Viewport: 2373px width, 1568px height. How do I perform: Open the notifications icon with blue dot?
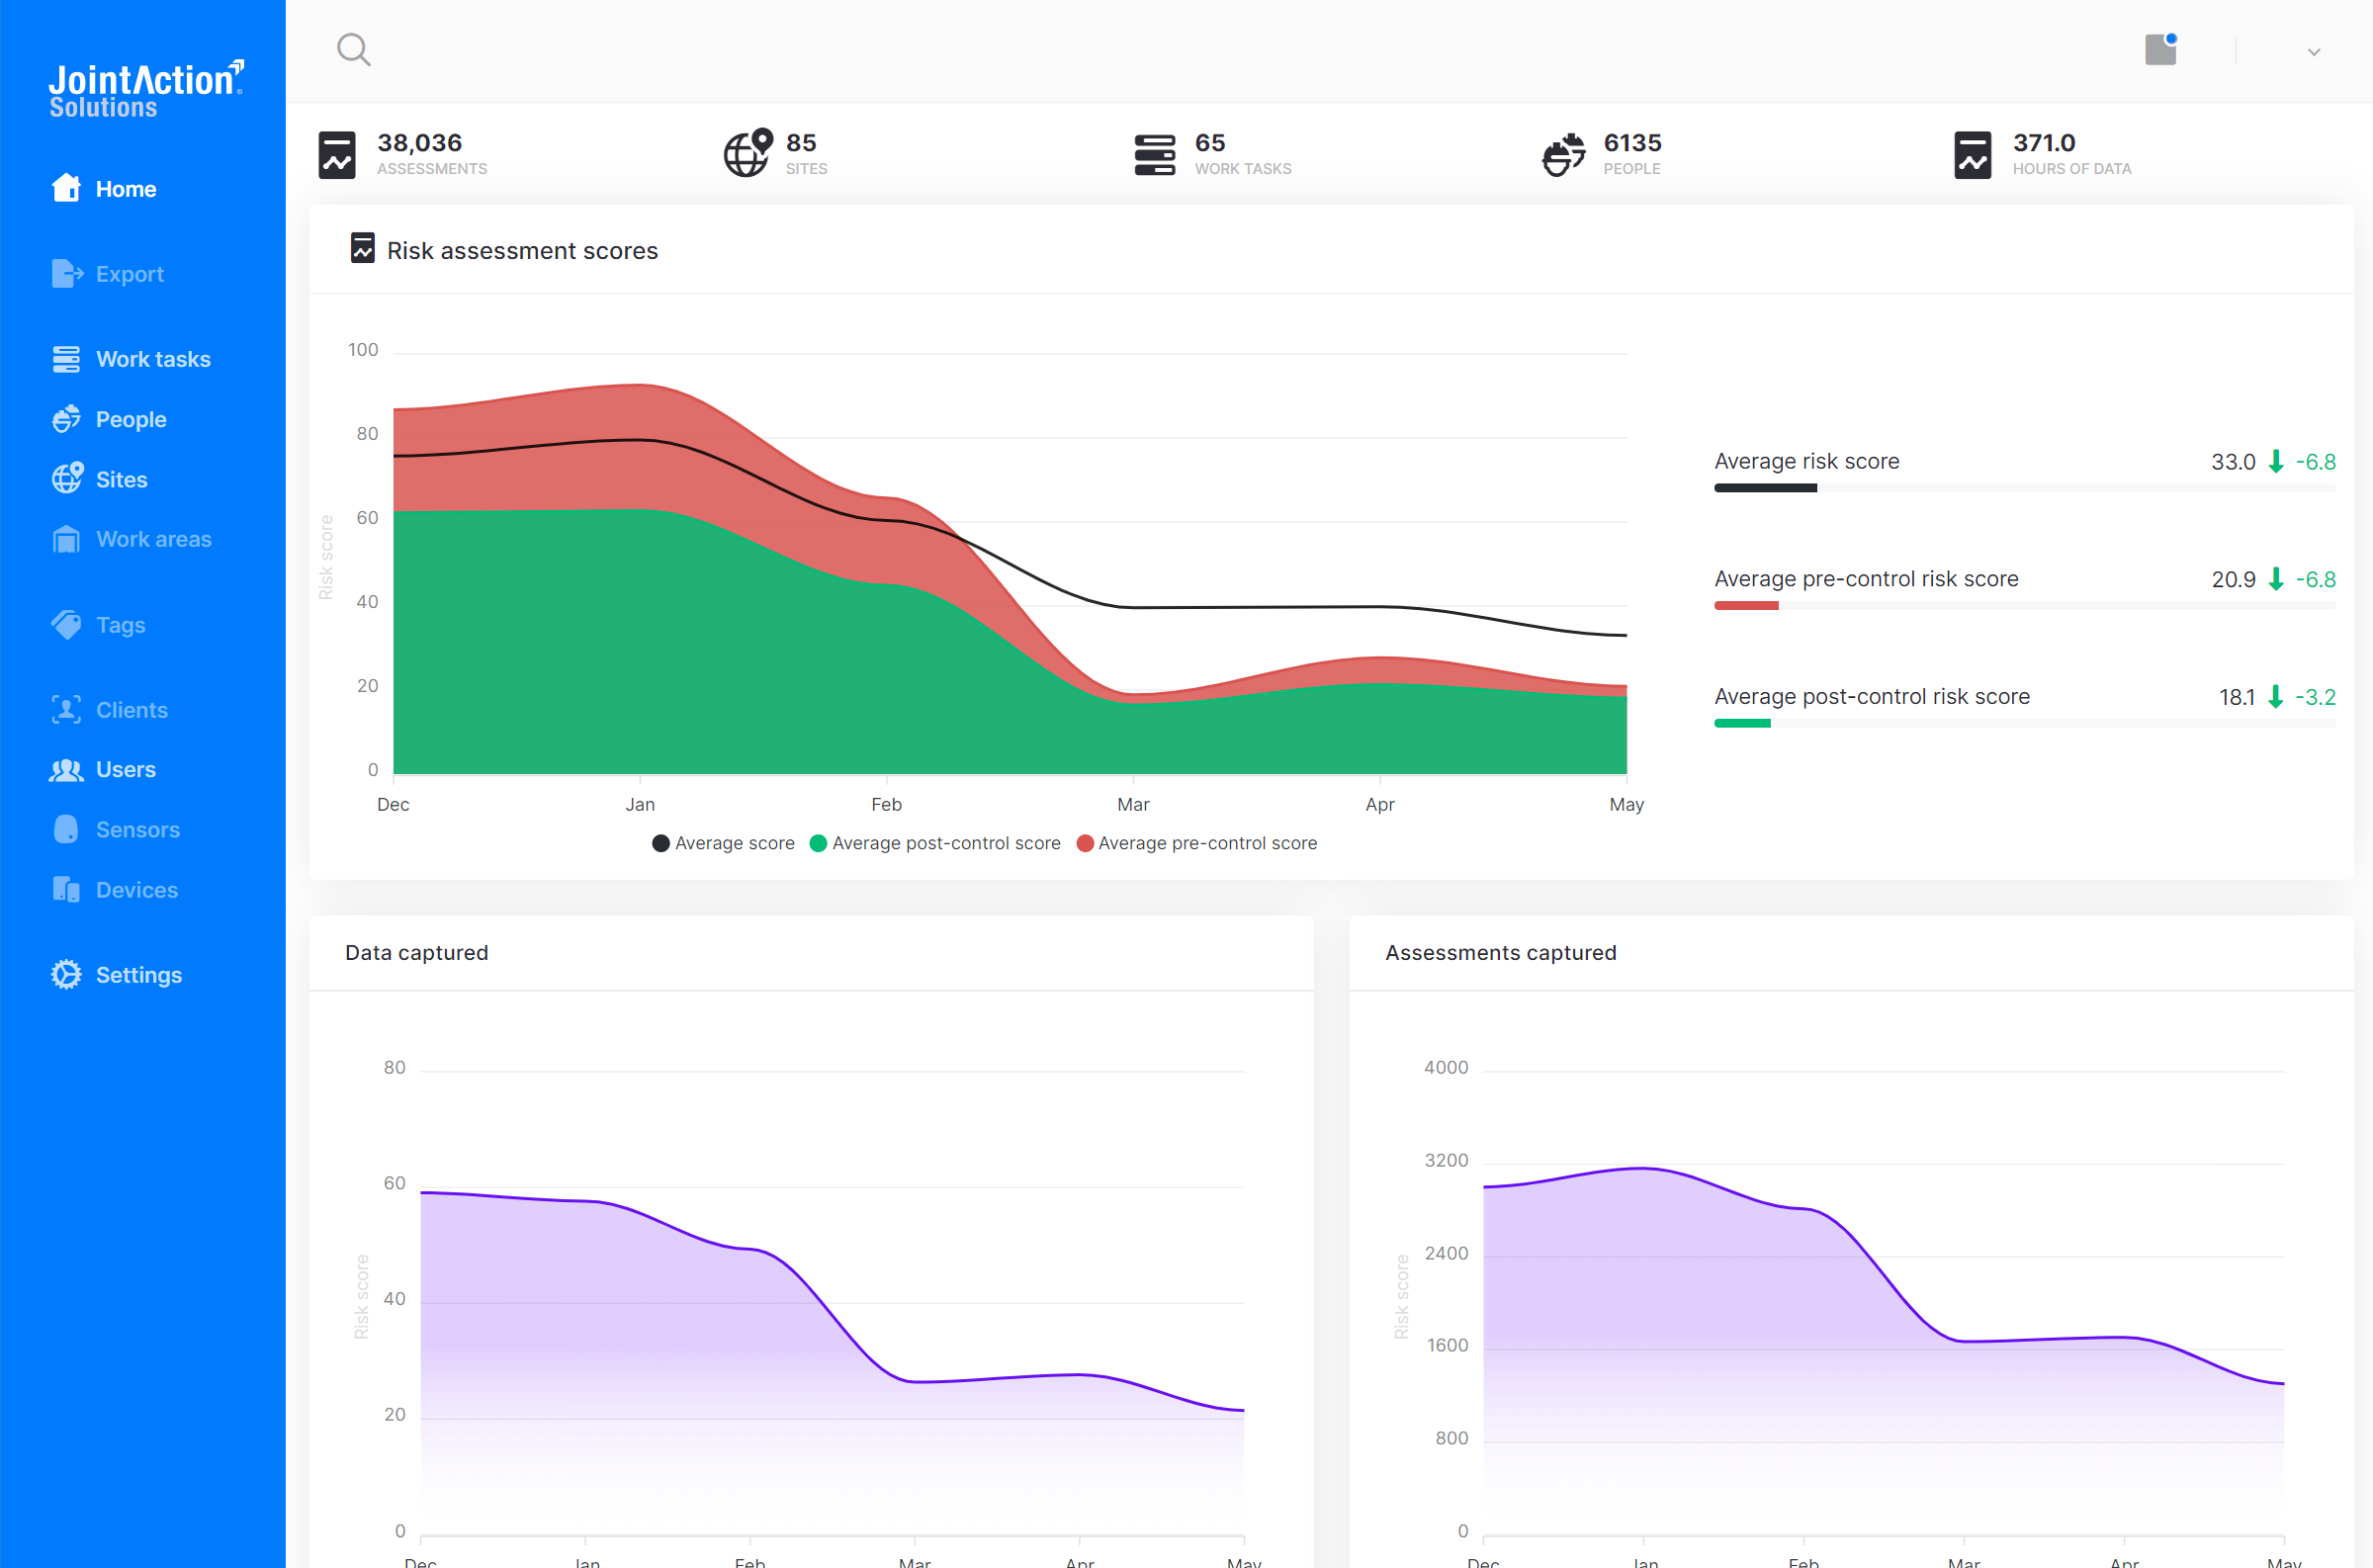(2161, 48)
